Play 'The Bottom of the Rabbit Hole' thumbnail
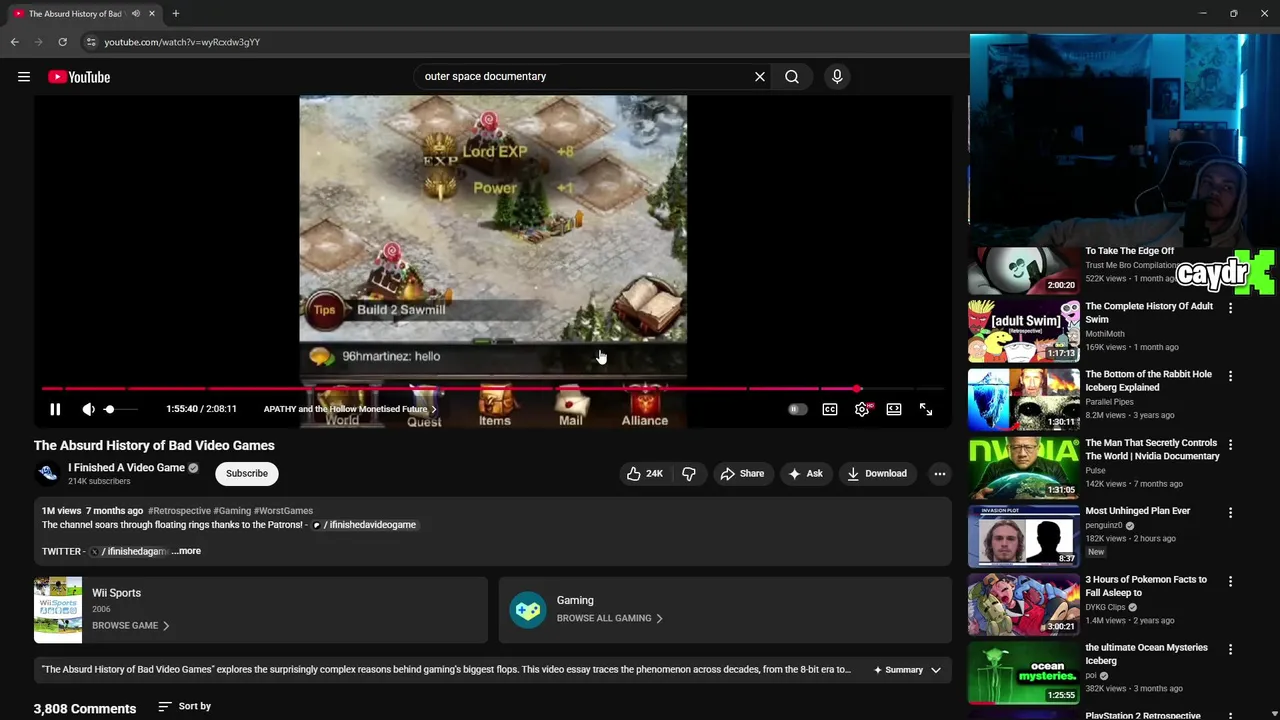Viewport: 1280px width, 720px height. point(1024,399)
